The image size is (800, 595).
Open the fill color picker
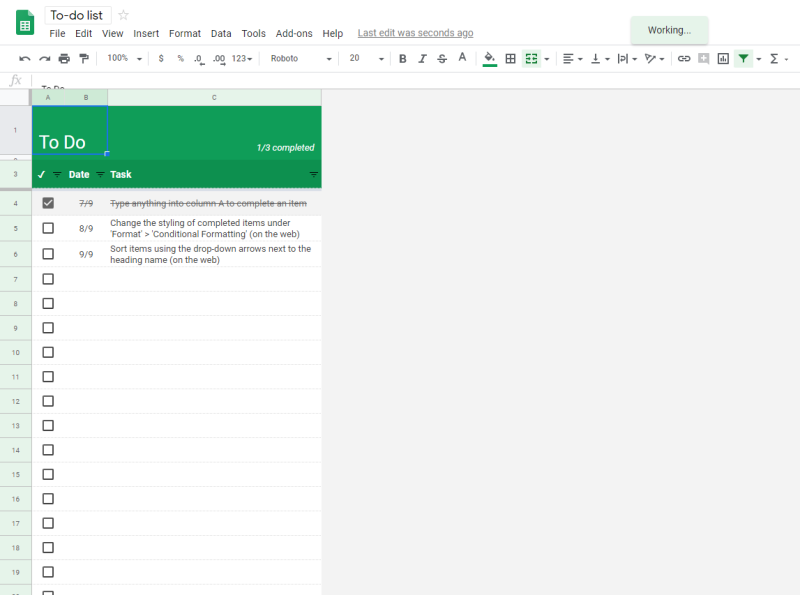tap(489, 59)
